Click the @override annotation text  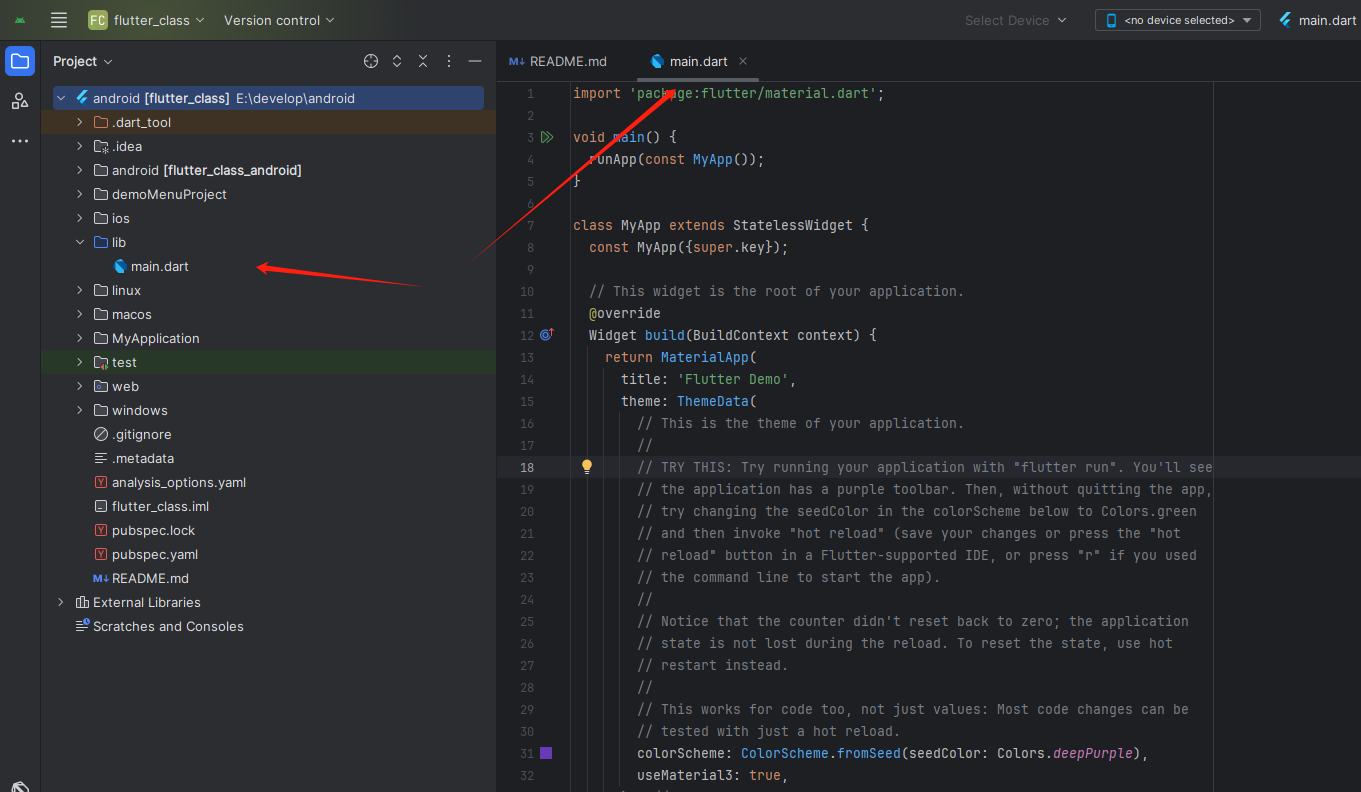[x=625, y=313]
